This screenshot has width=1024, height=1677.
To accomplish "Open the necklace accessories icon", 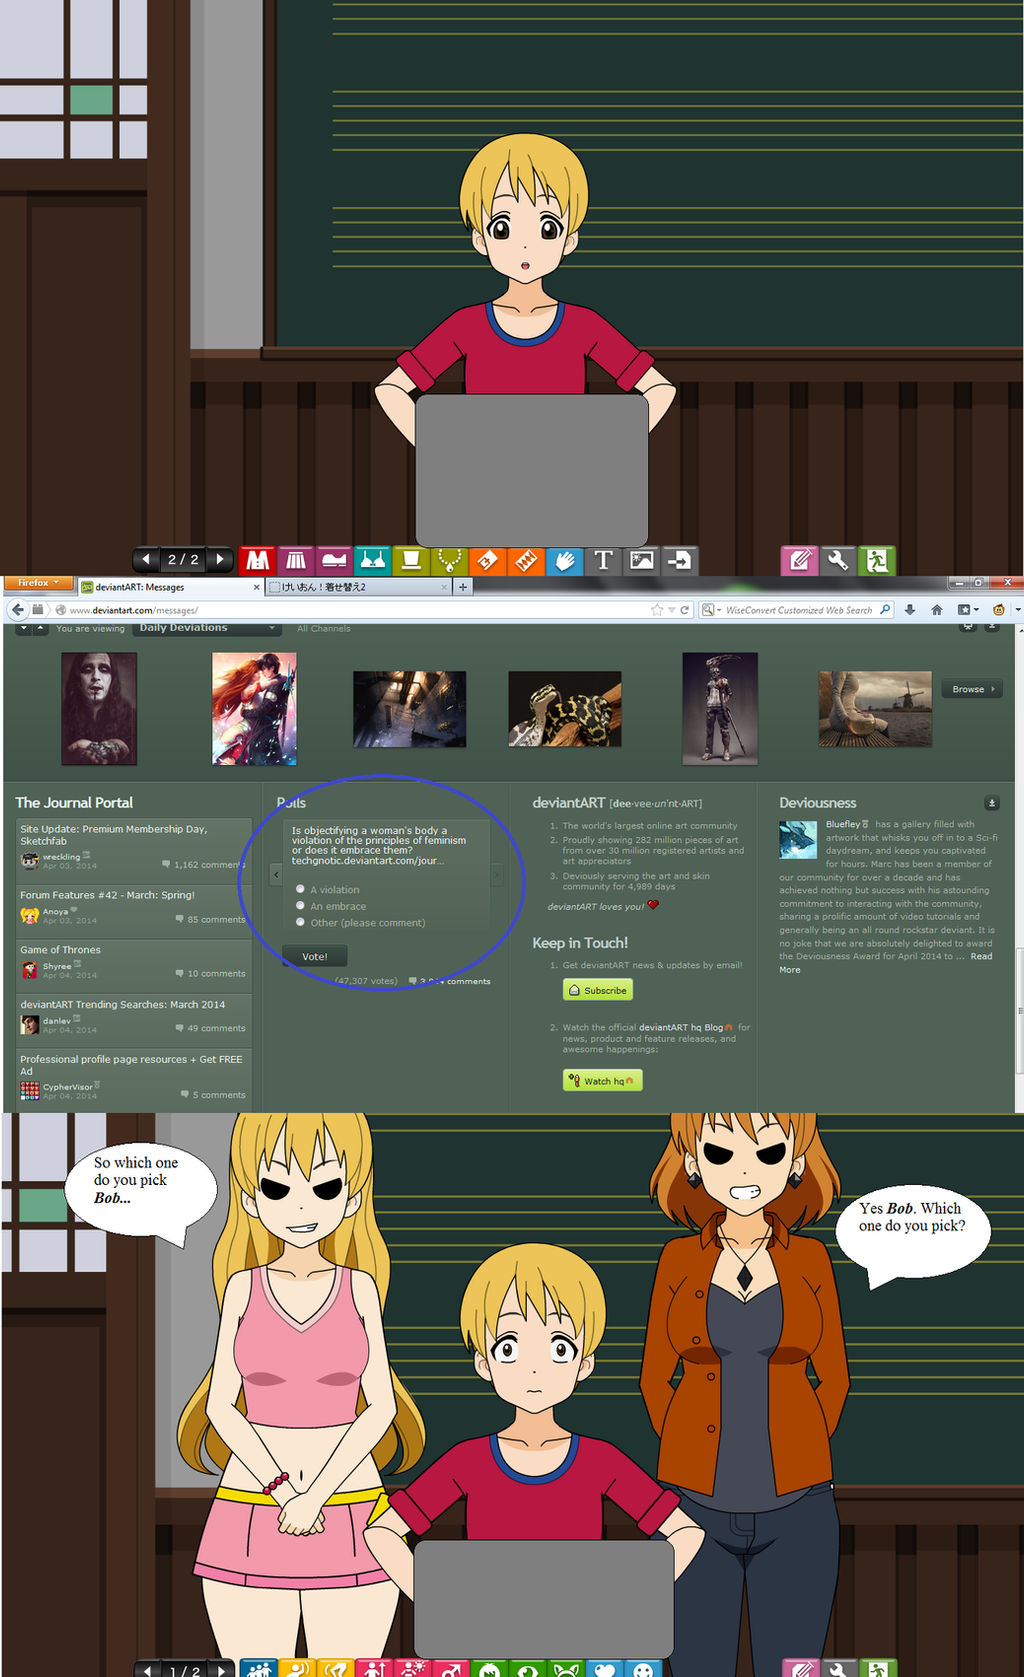I will [x=449, y=560].
